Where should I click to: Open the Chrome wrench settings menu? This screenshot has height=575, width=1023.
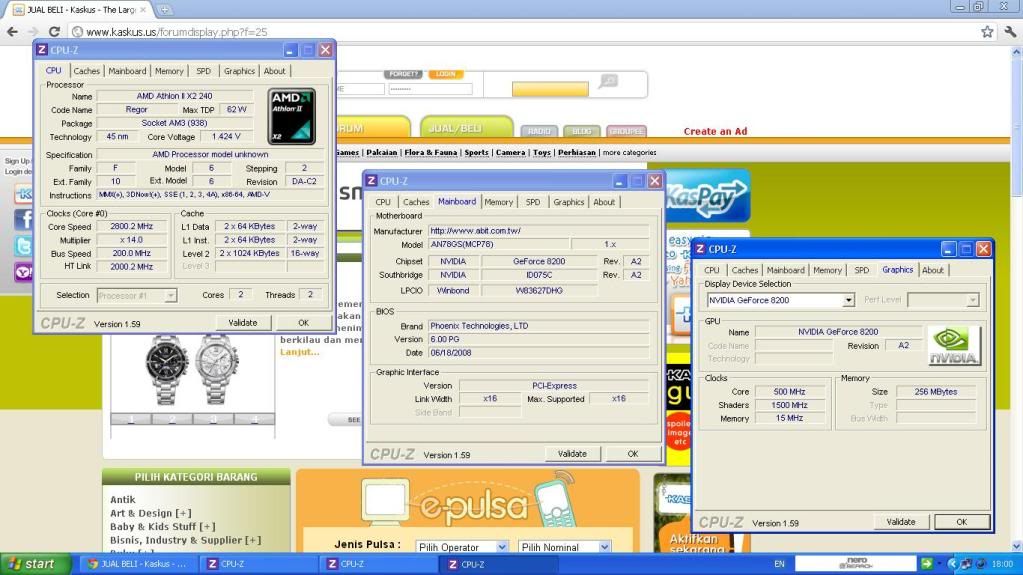coord(1010,31)
